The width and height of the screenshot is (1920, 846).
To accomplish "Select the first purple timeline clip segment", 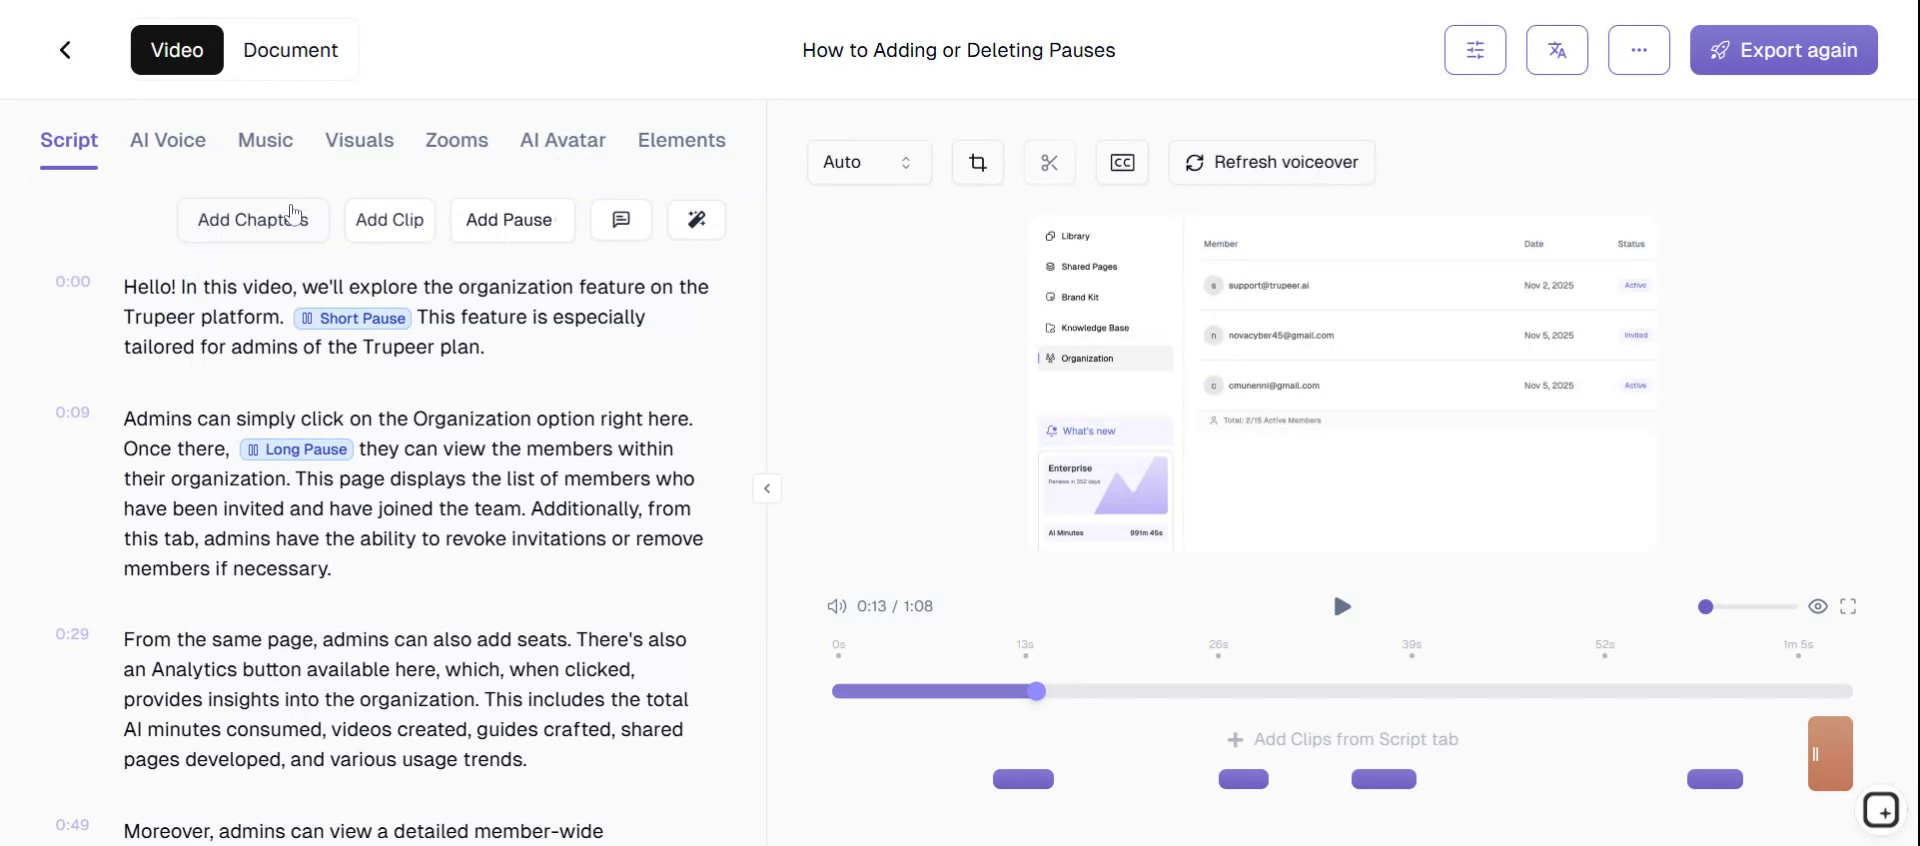I will [x=1023, y=779].
